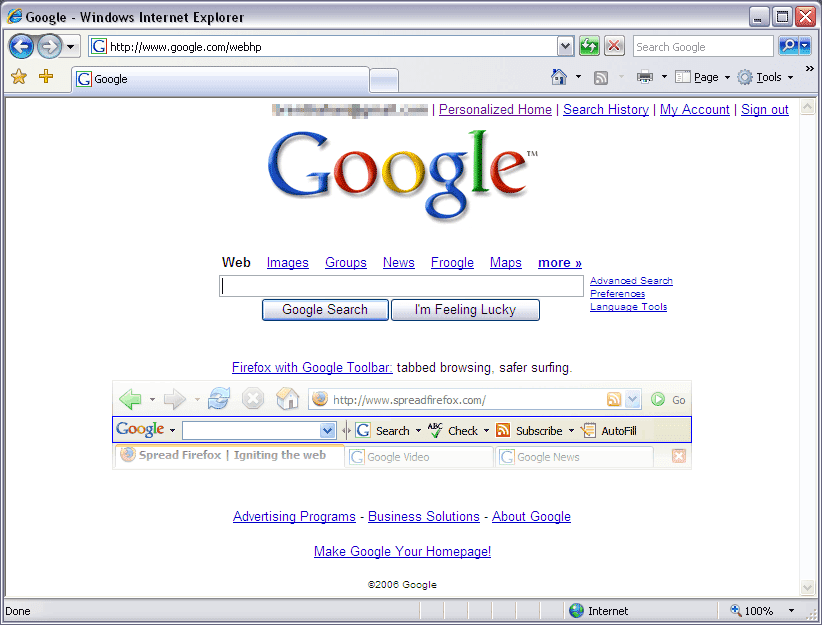Click the Google Toolbar logo in promo image
The image size is (822, 625).
point(140,429)
